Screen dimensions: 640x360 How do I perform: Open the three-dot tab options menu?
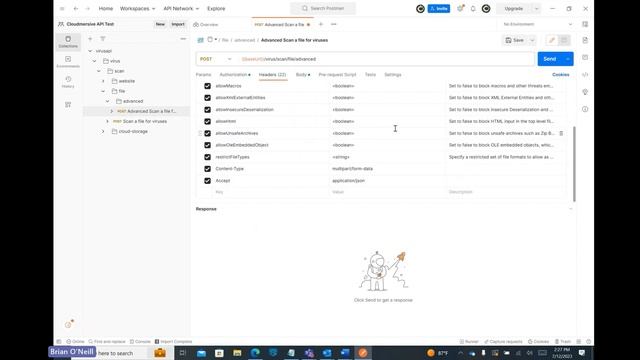[x=333, y=24]
